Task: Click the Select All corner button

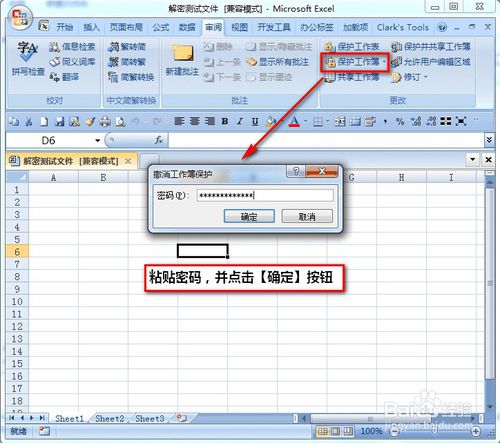Action: point(17,178)
